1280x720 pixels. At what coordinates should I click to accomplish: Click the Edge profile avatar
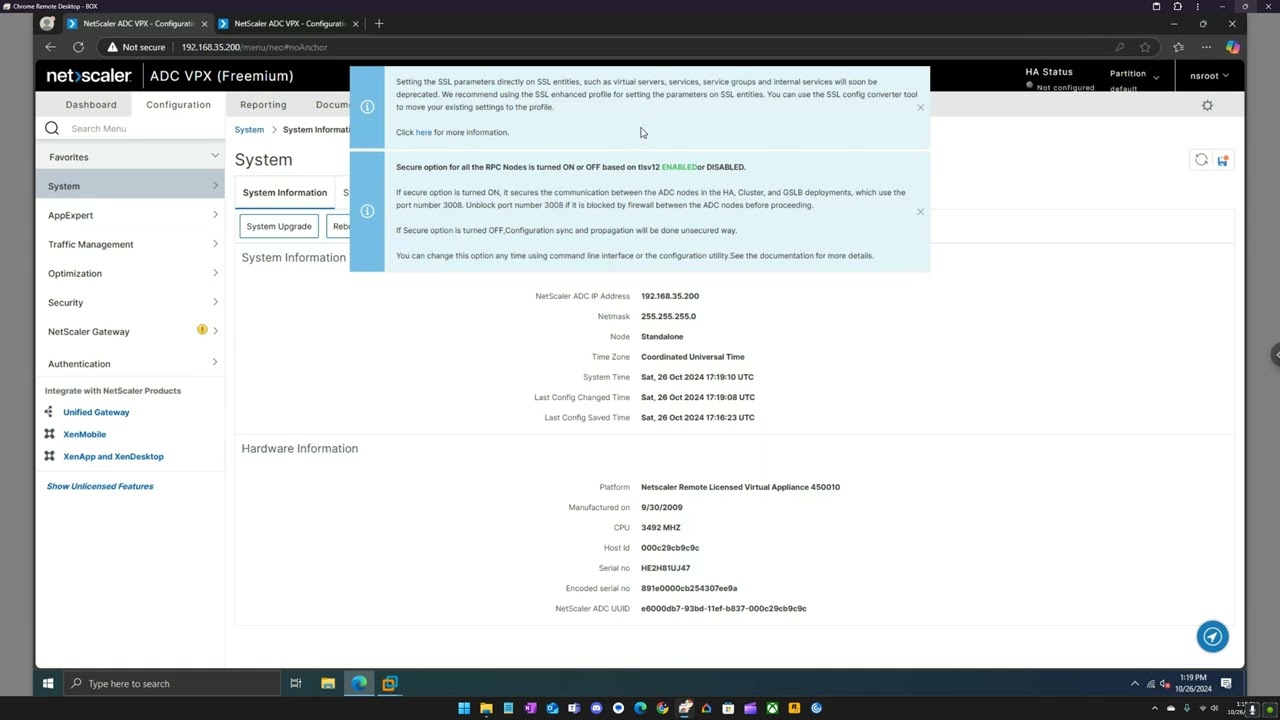coord(47,23)
